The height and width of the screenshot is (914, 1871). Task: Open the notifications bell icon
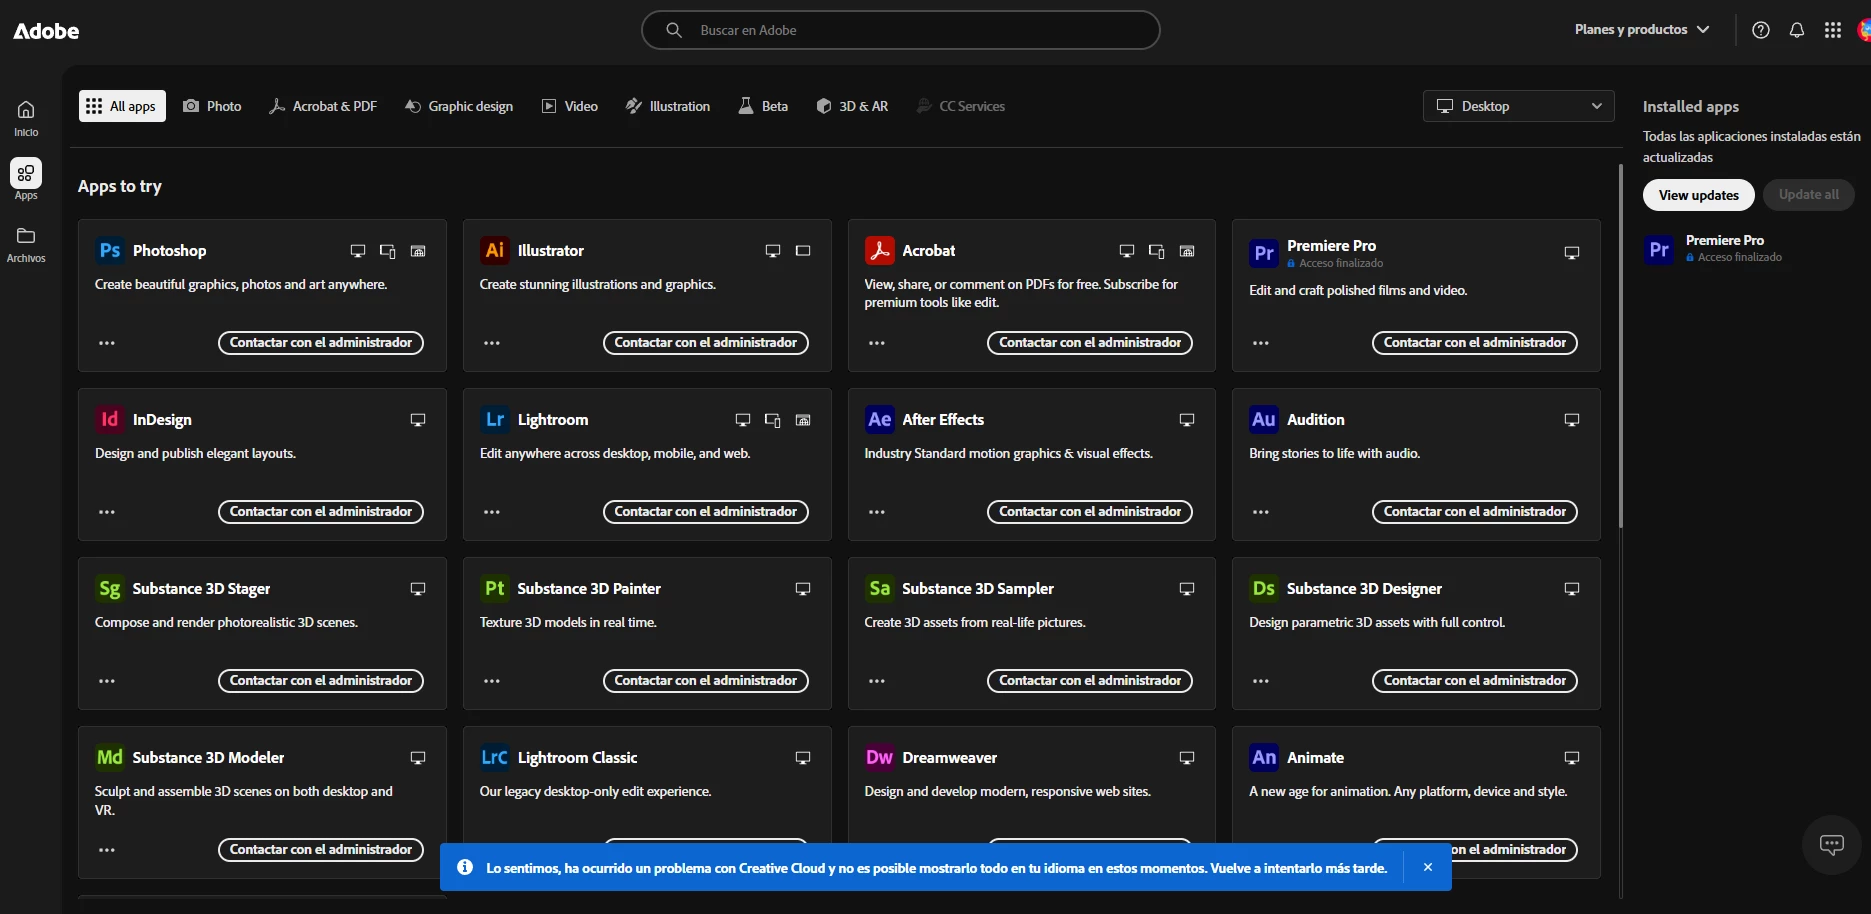tap(1797, 30)
